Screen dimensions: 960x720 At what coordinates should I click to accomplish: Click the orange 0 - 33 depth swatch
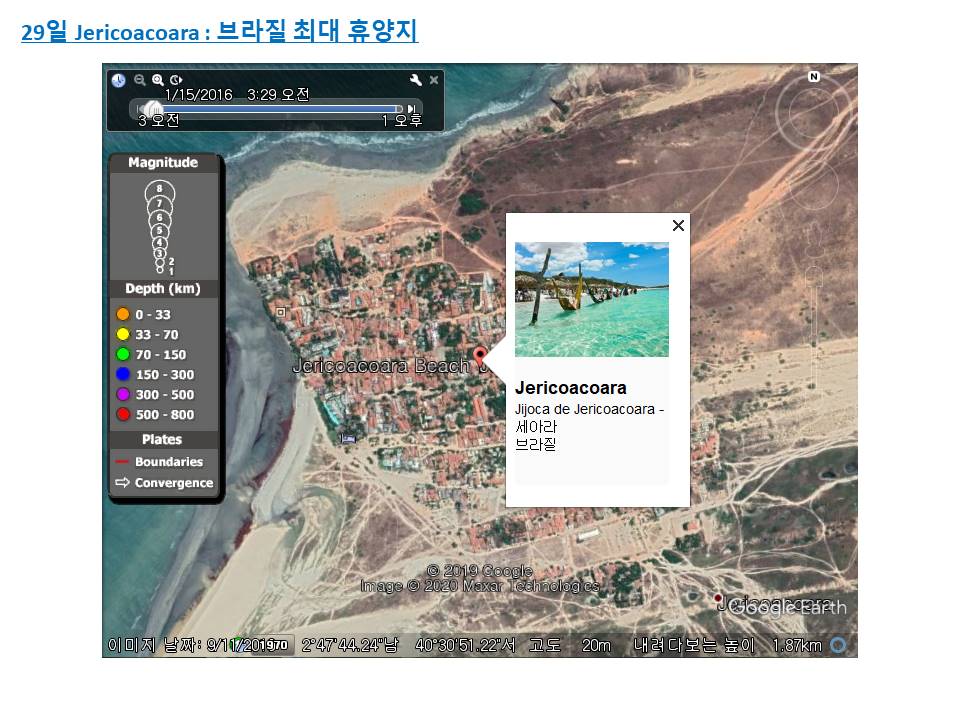tap(123, 314)
